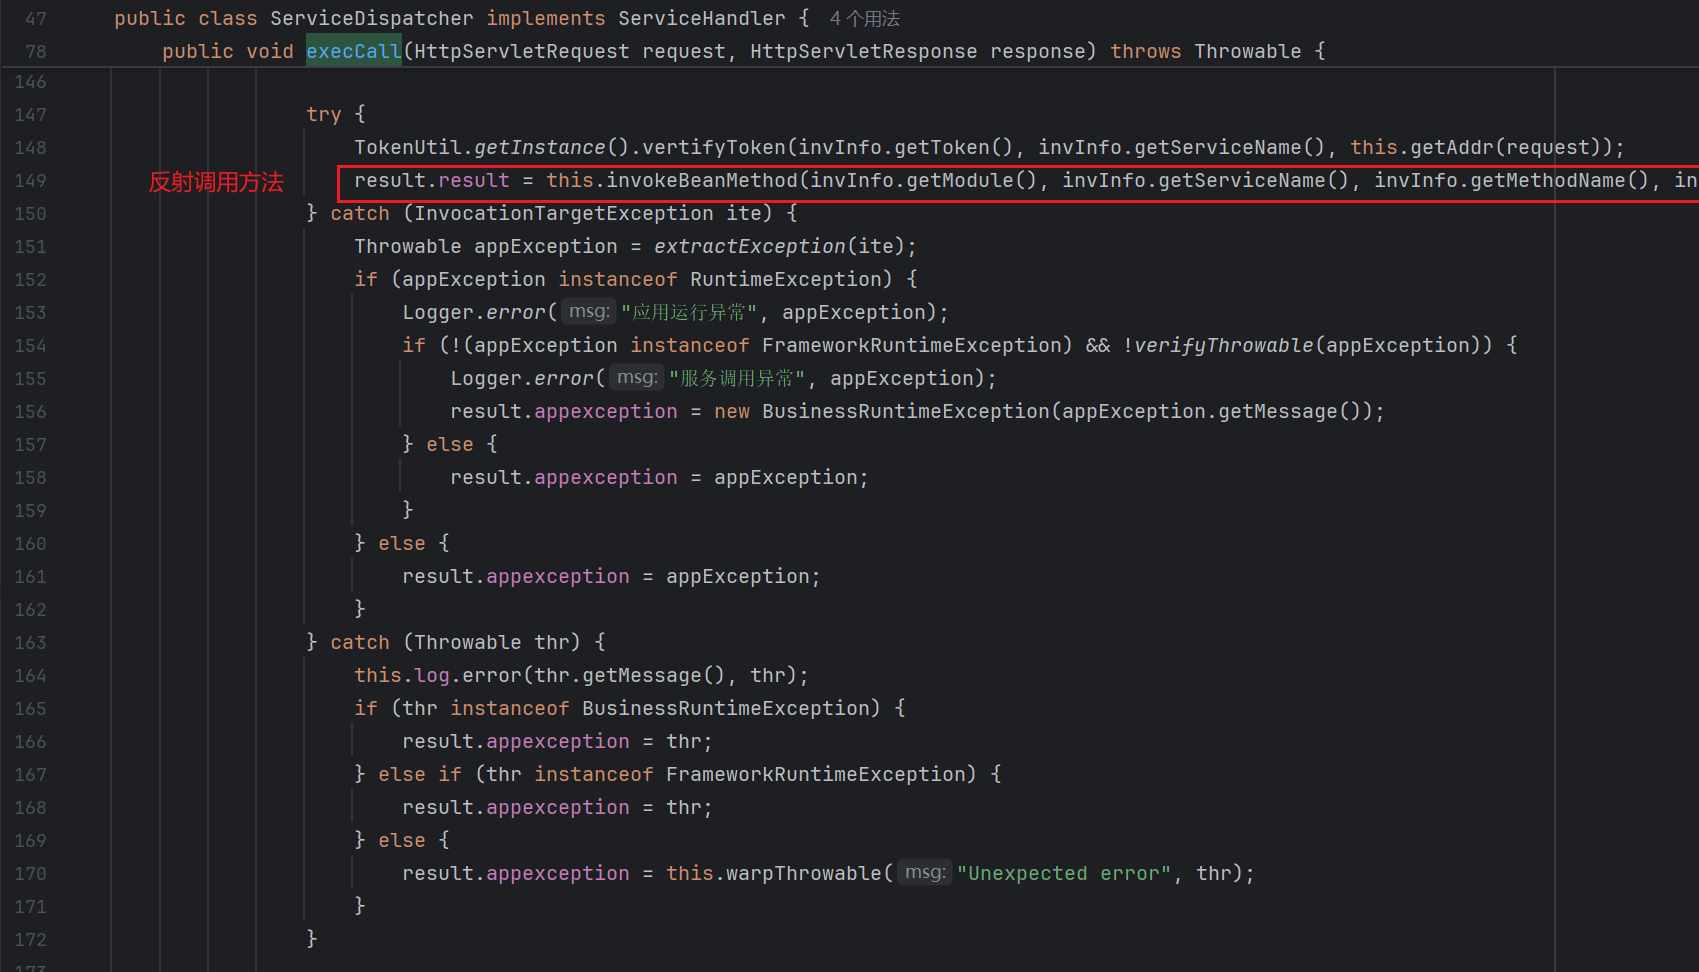Click the extractException method call
Image resolution: width=1699 pixels, height=972 pixels.
pyautogui.click(x=749, y=247)
